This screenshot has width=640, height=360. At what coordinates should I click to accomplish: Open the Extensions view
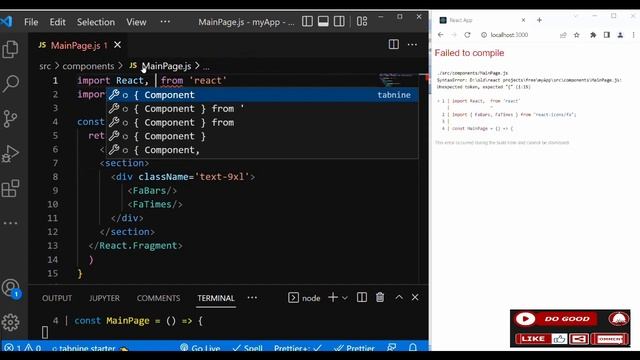pos(10,189)
